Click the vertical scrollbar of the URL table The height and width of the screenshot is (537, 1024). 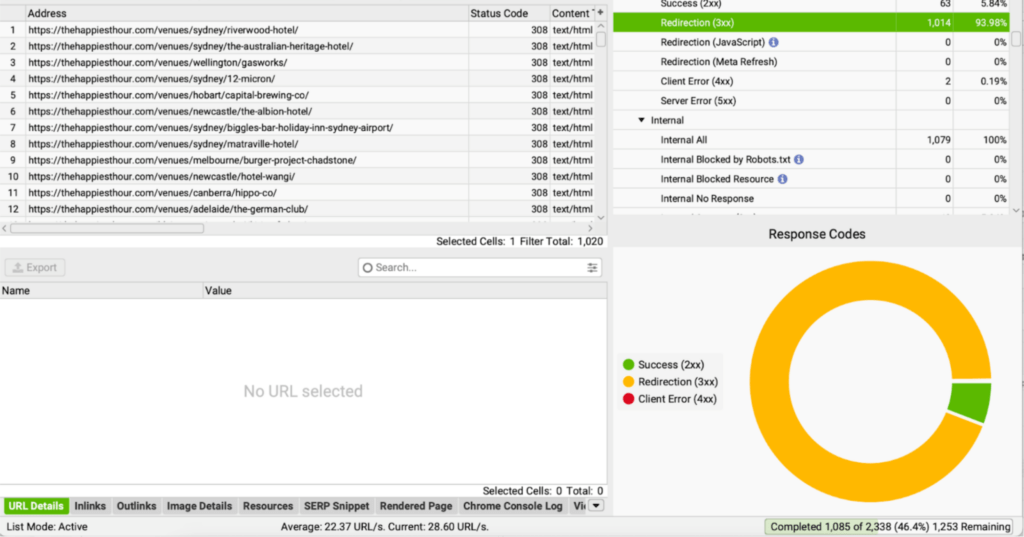coord(601,41)
